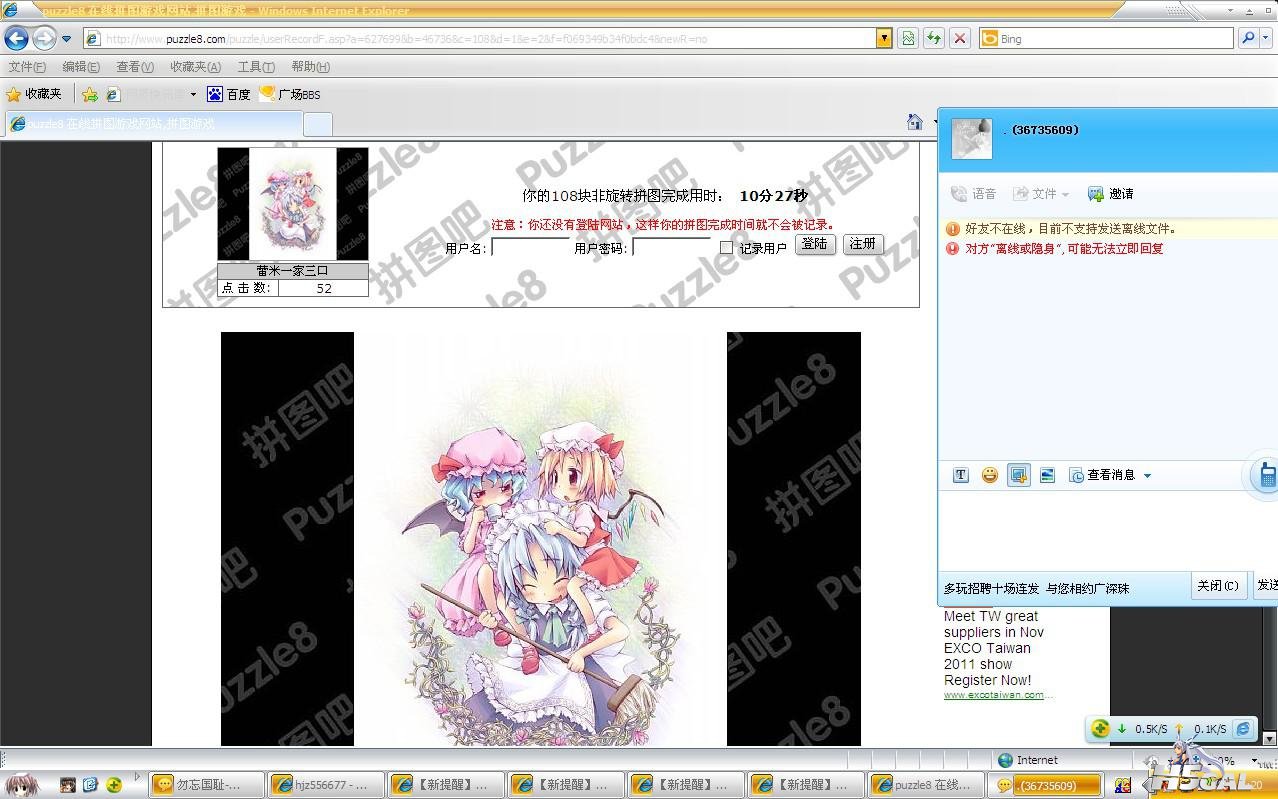
Task: Click the puzzle8.com address bar
Action: [x=478, y=39]
